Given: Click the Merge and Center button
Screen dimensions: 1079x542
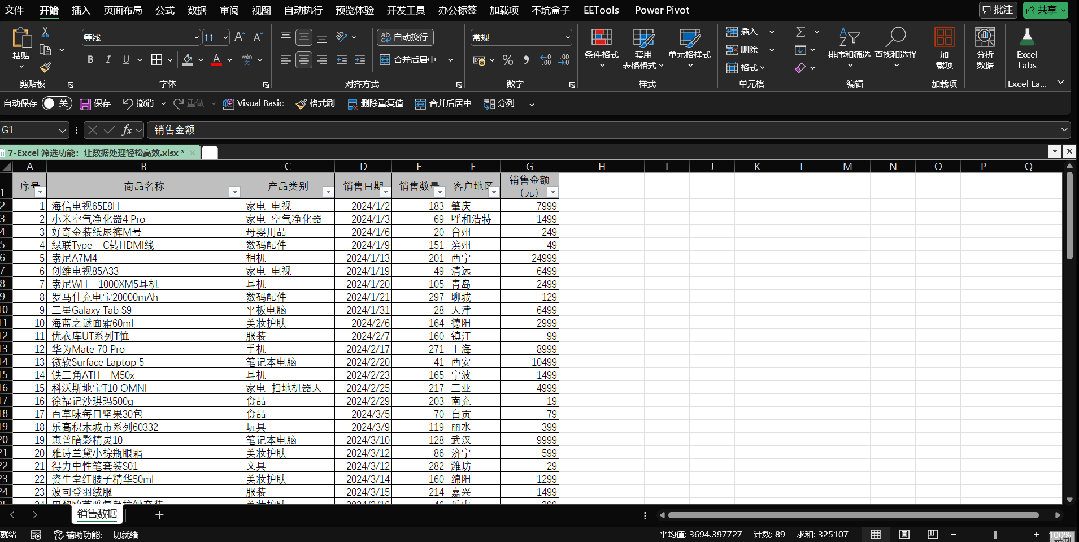Looking at the screenshot, I should tap(409, 61).
